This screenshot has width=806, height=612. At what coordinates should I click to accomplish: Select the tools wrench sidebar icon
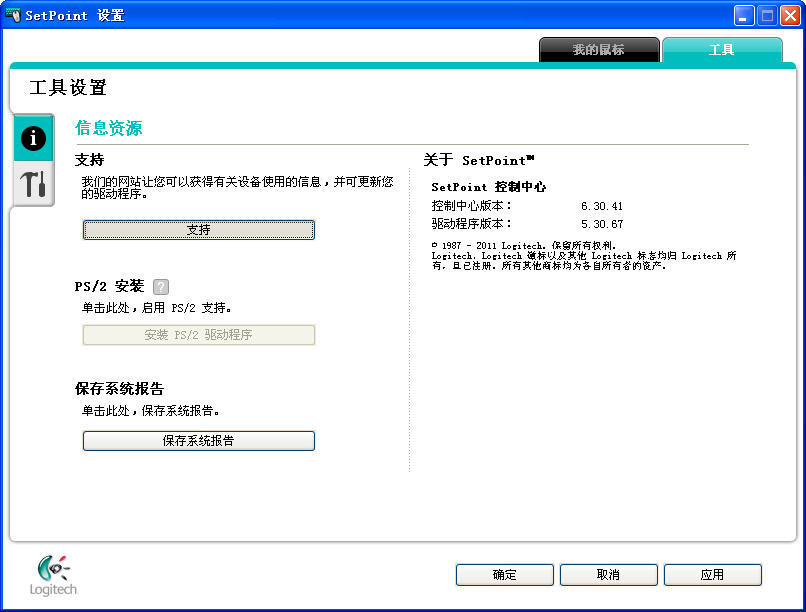tap(33, 183)
